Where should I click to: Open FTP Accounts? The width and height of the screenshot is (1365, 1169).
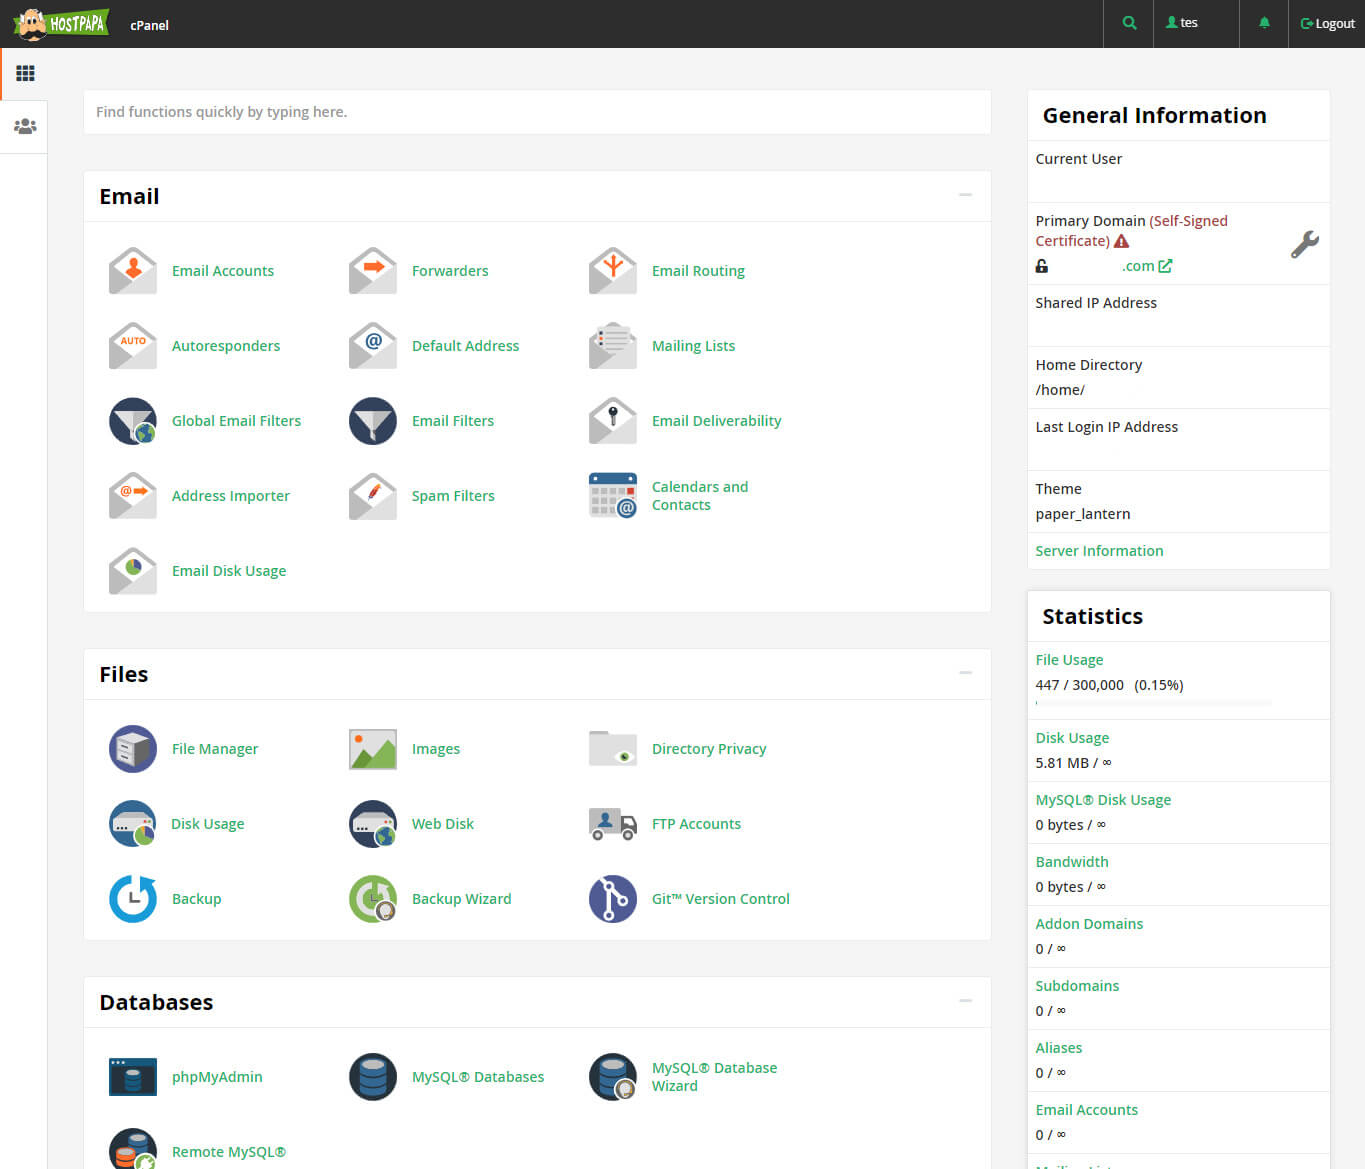pos(696,823)
